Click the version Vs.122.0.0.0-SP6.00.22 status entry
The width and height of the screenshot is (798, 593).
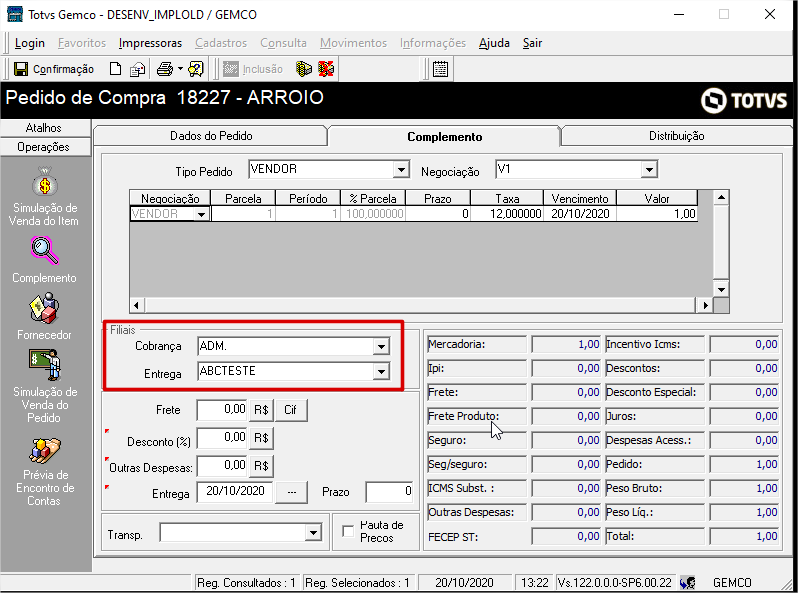(615, 583)
